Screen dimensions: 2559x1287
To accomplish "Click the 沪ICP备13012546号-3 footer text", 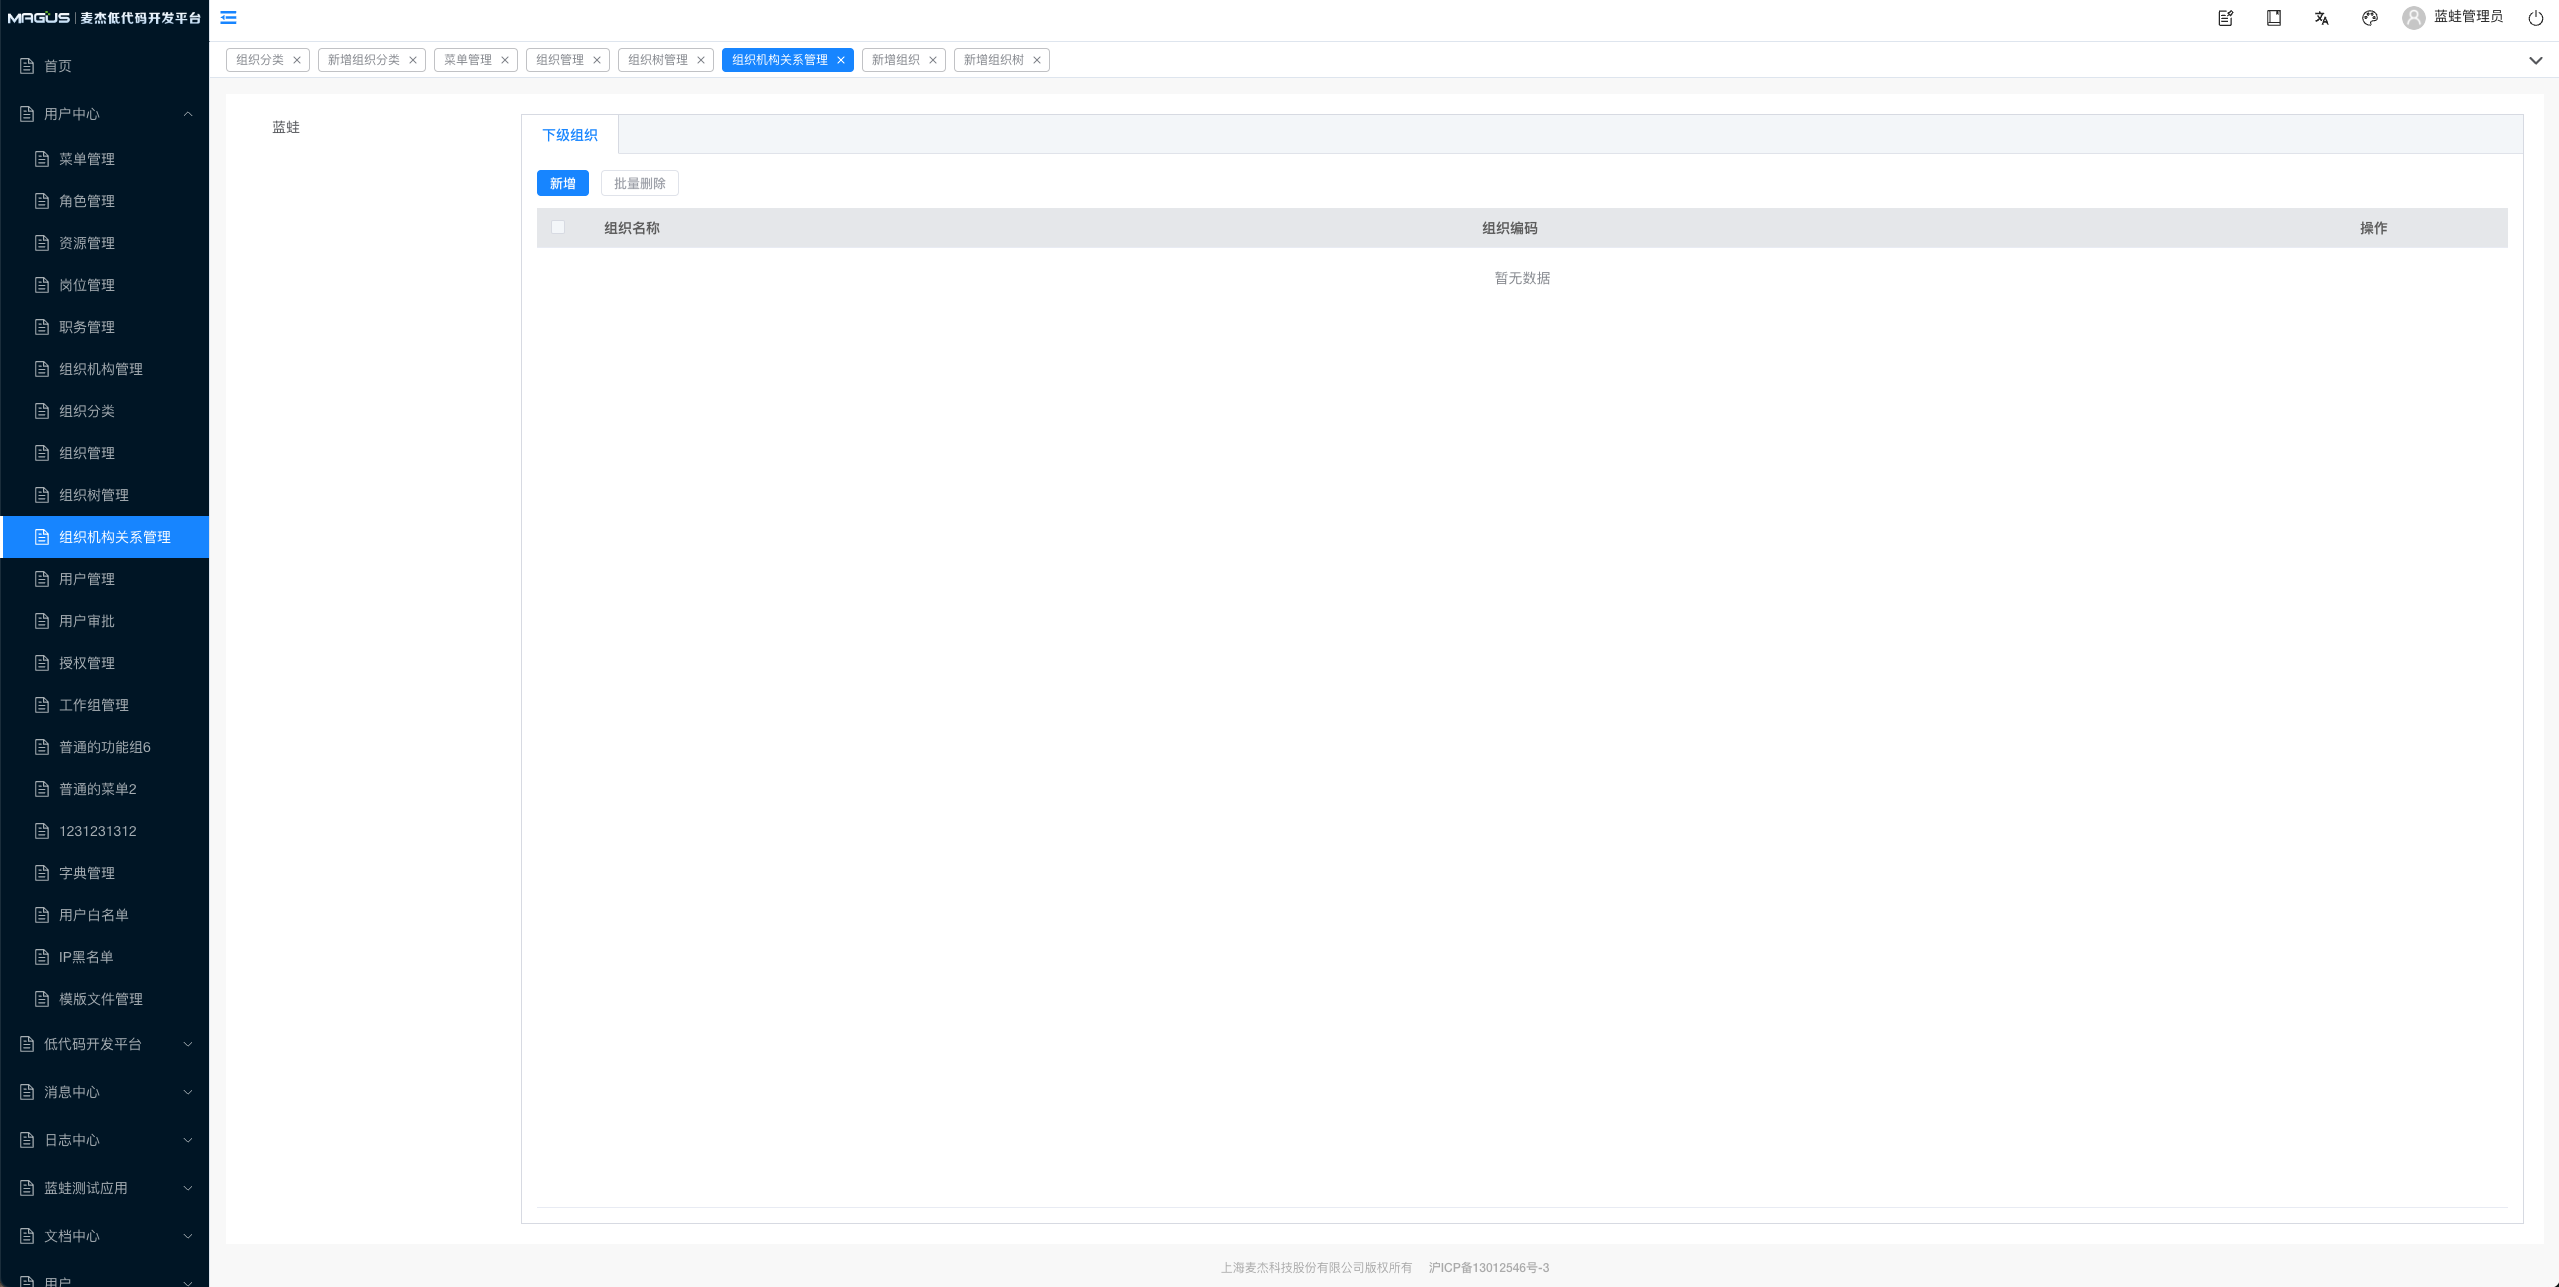I will (1489, 1268).
